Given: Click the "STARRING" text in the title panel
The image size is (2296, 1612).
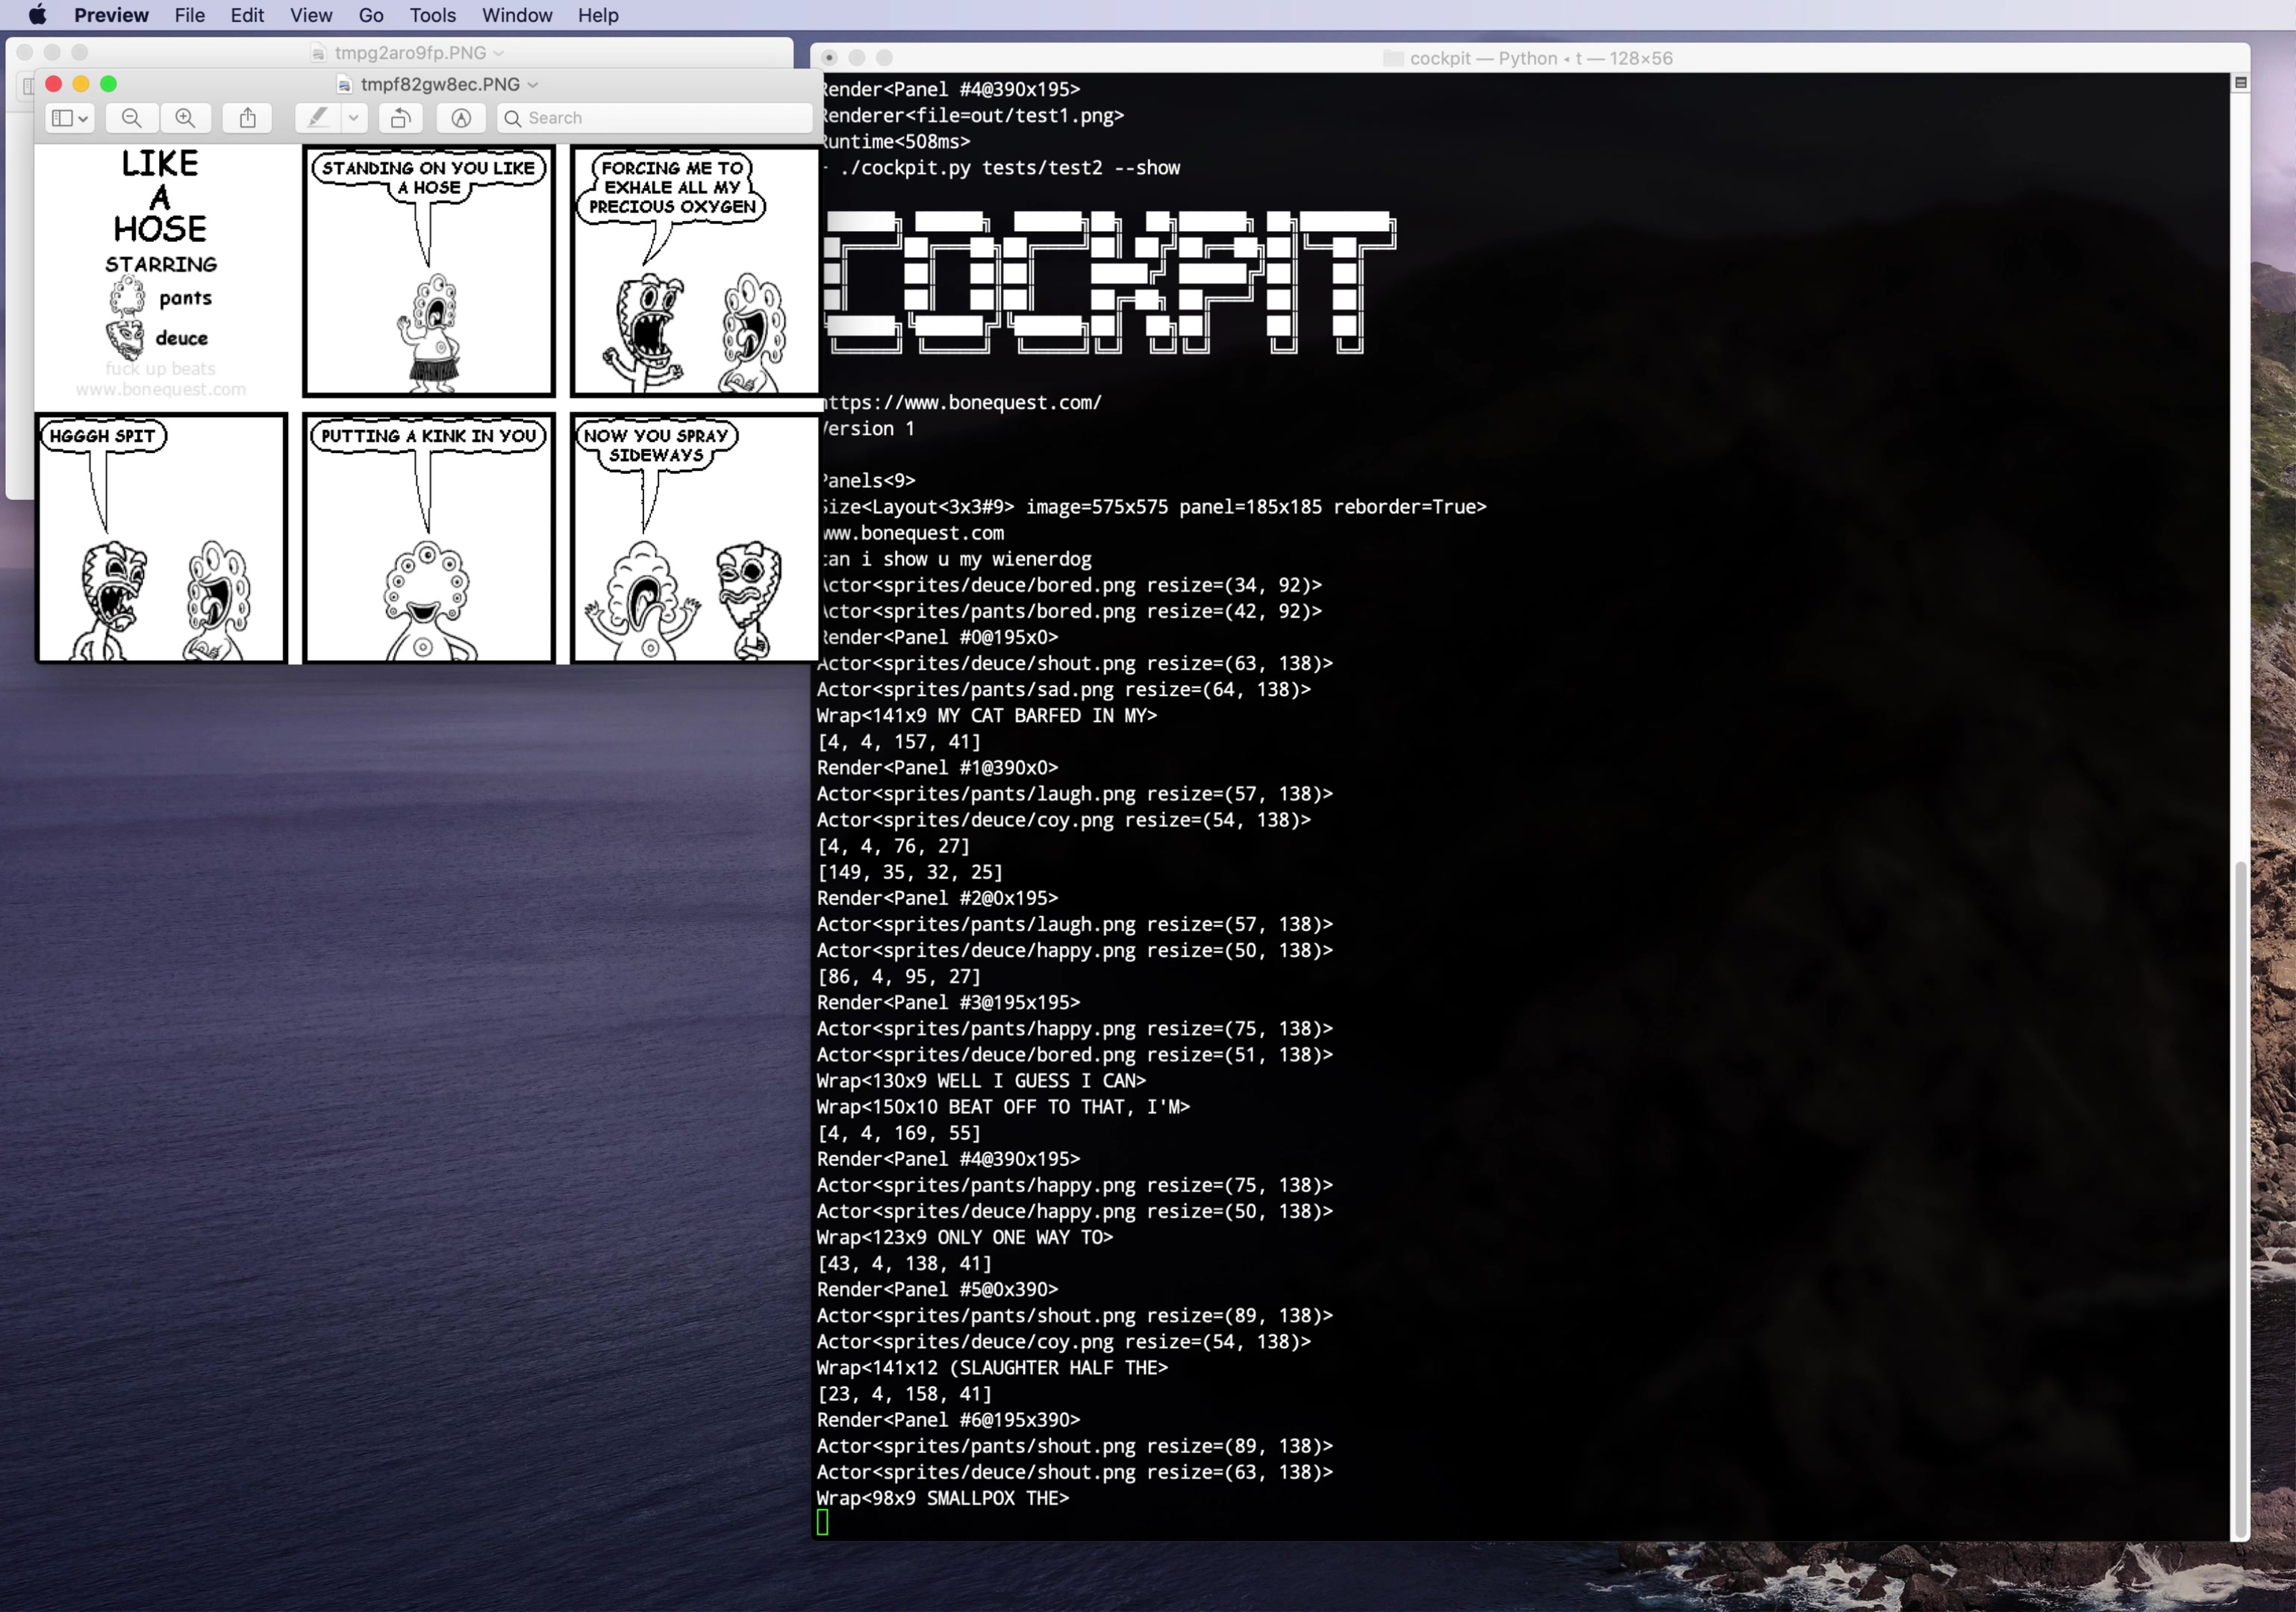Looking at the screenshot, I should 161,264.
